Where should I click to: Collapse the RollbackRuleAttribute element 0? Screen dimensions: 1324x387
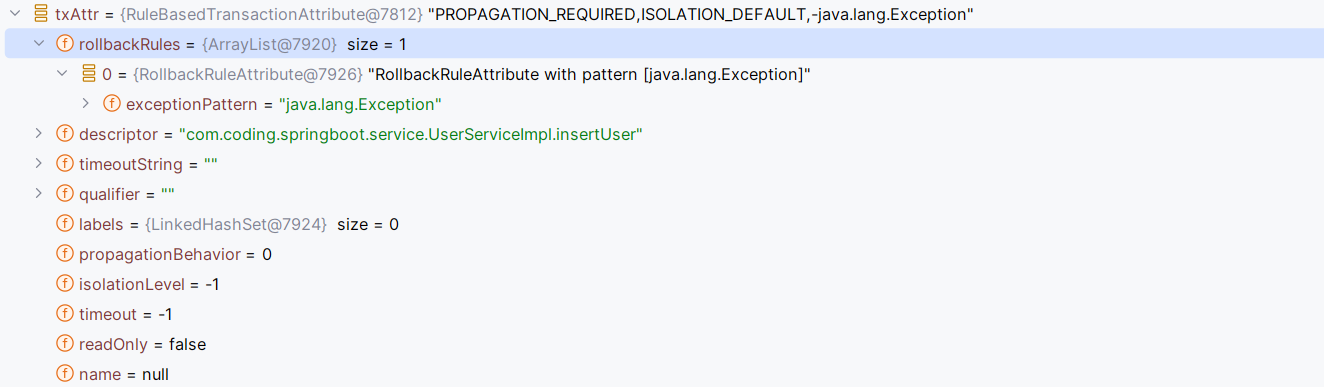coord(62,74)
